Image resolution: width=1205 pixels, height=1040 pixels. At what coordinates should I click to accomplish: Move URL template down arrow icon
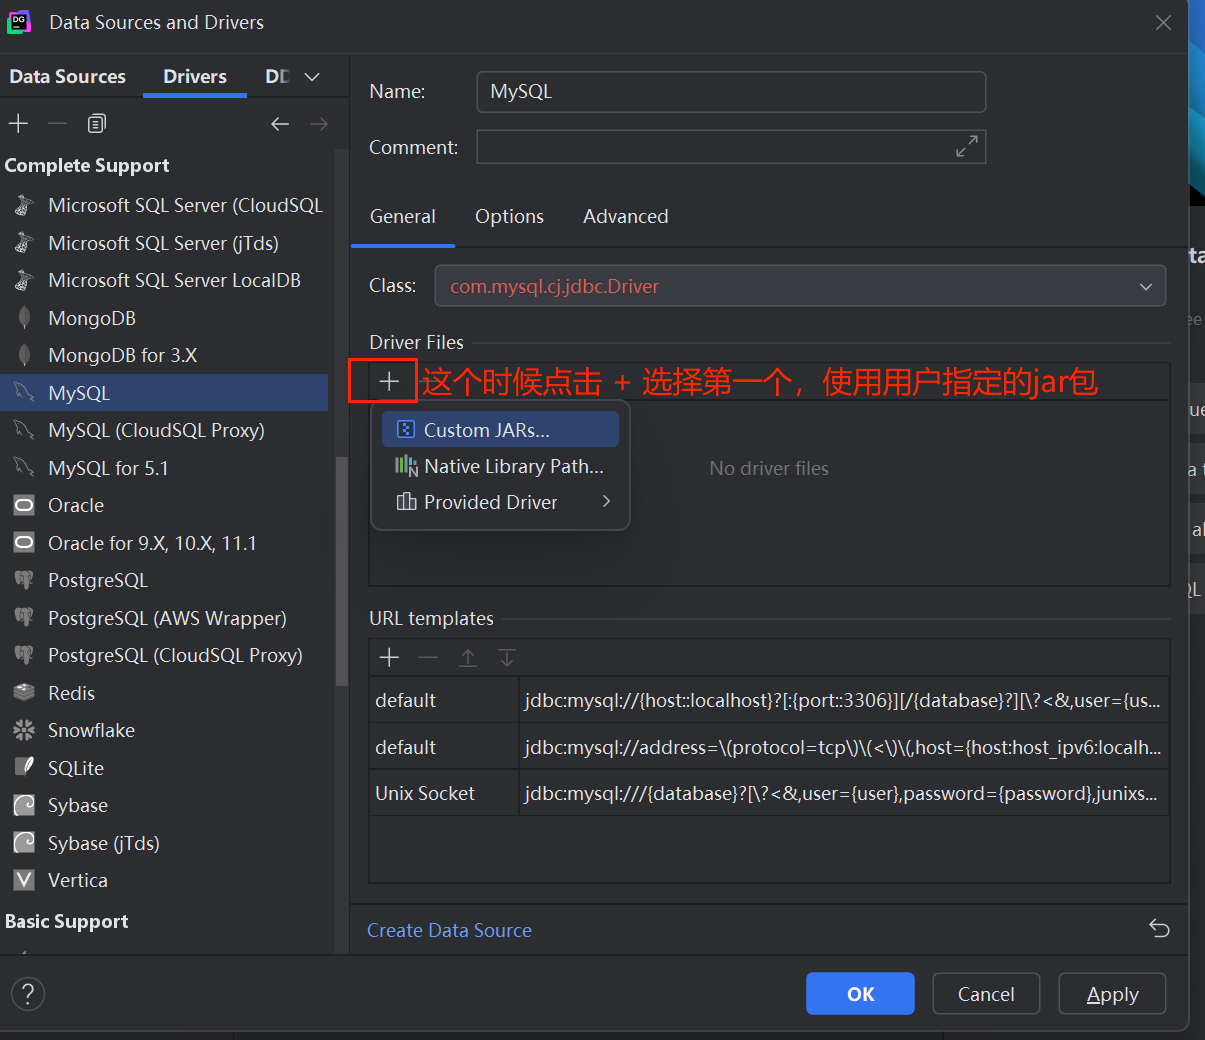click(507, 657)
